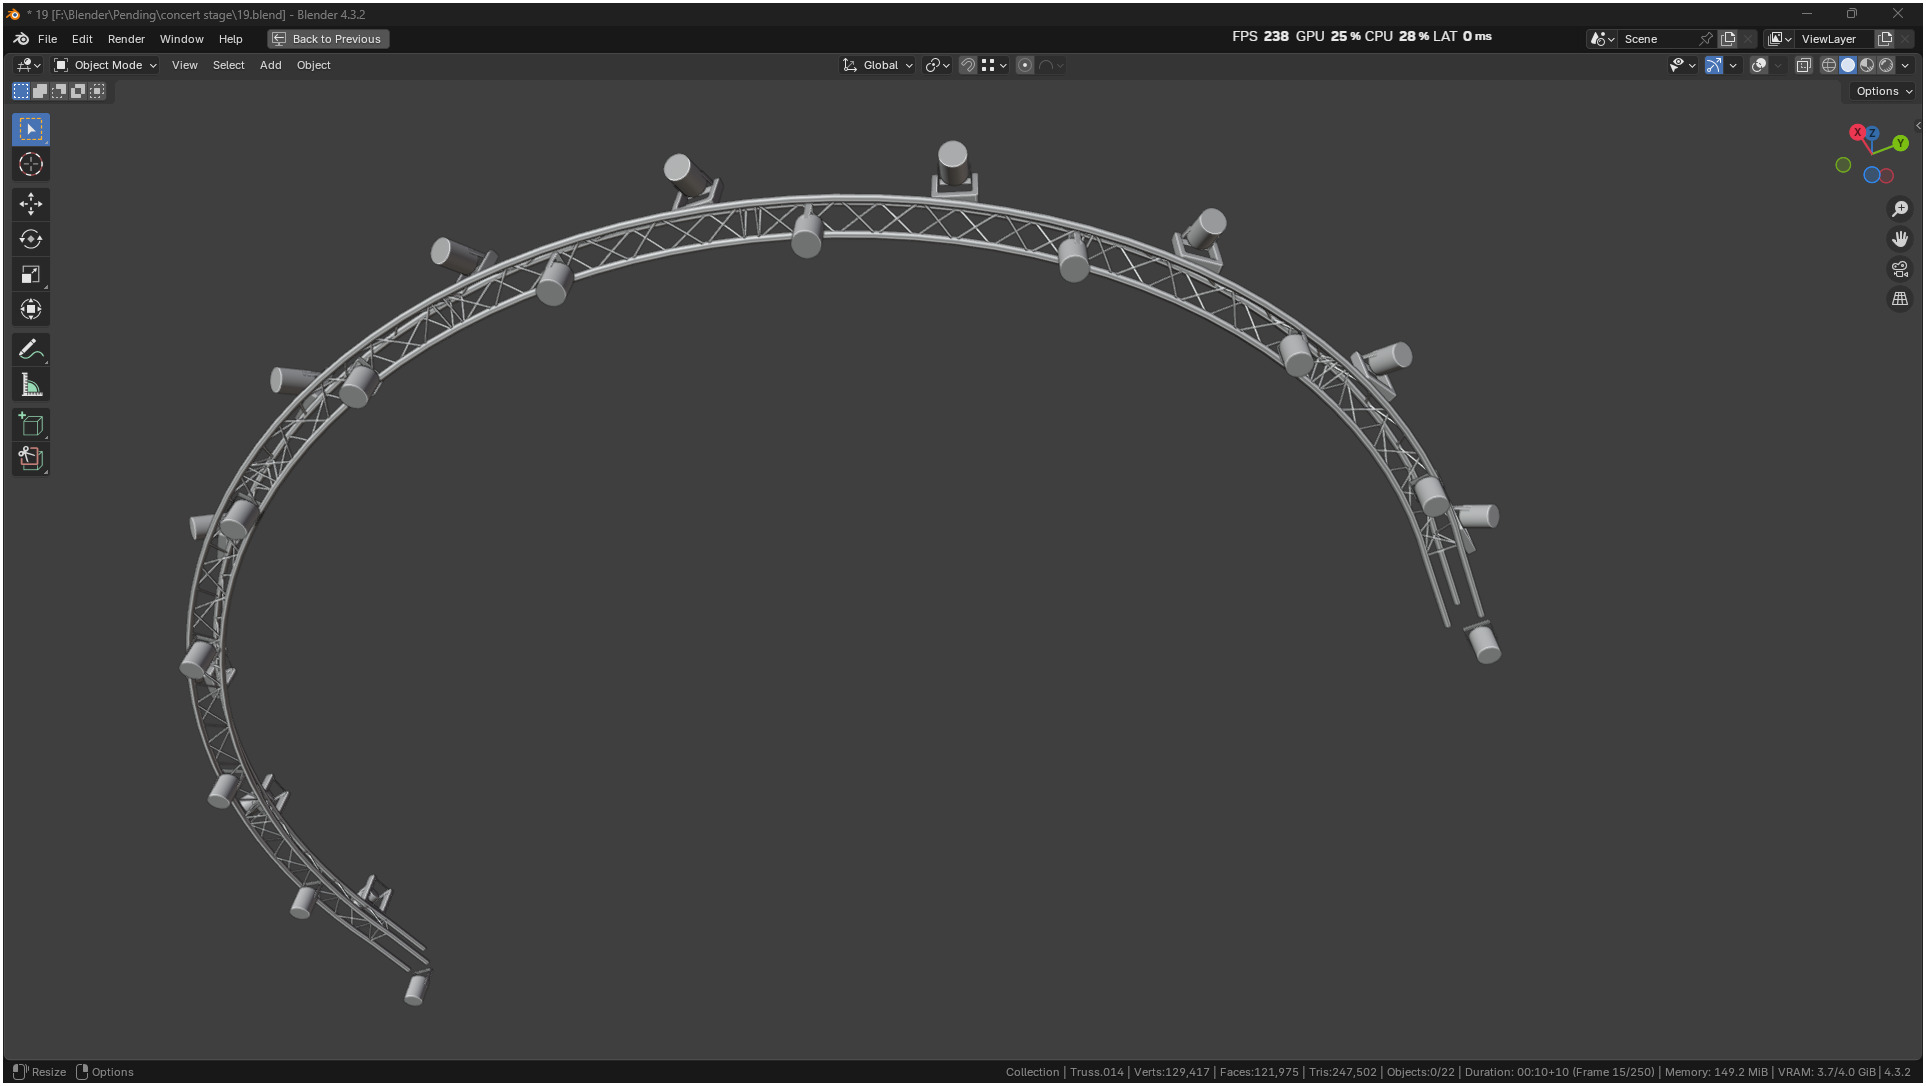Open the Object Mode dropdown
Viewport: 1926px width, 1086px height.
[105, 65]
